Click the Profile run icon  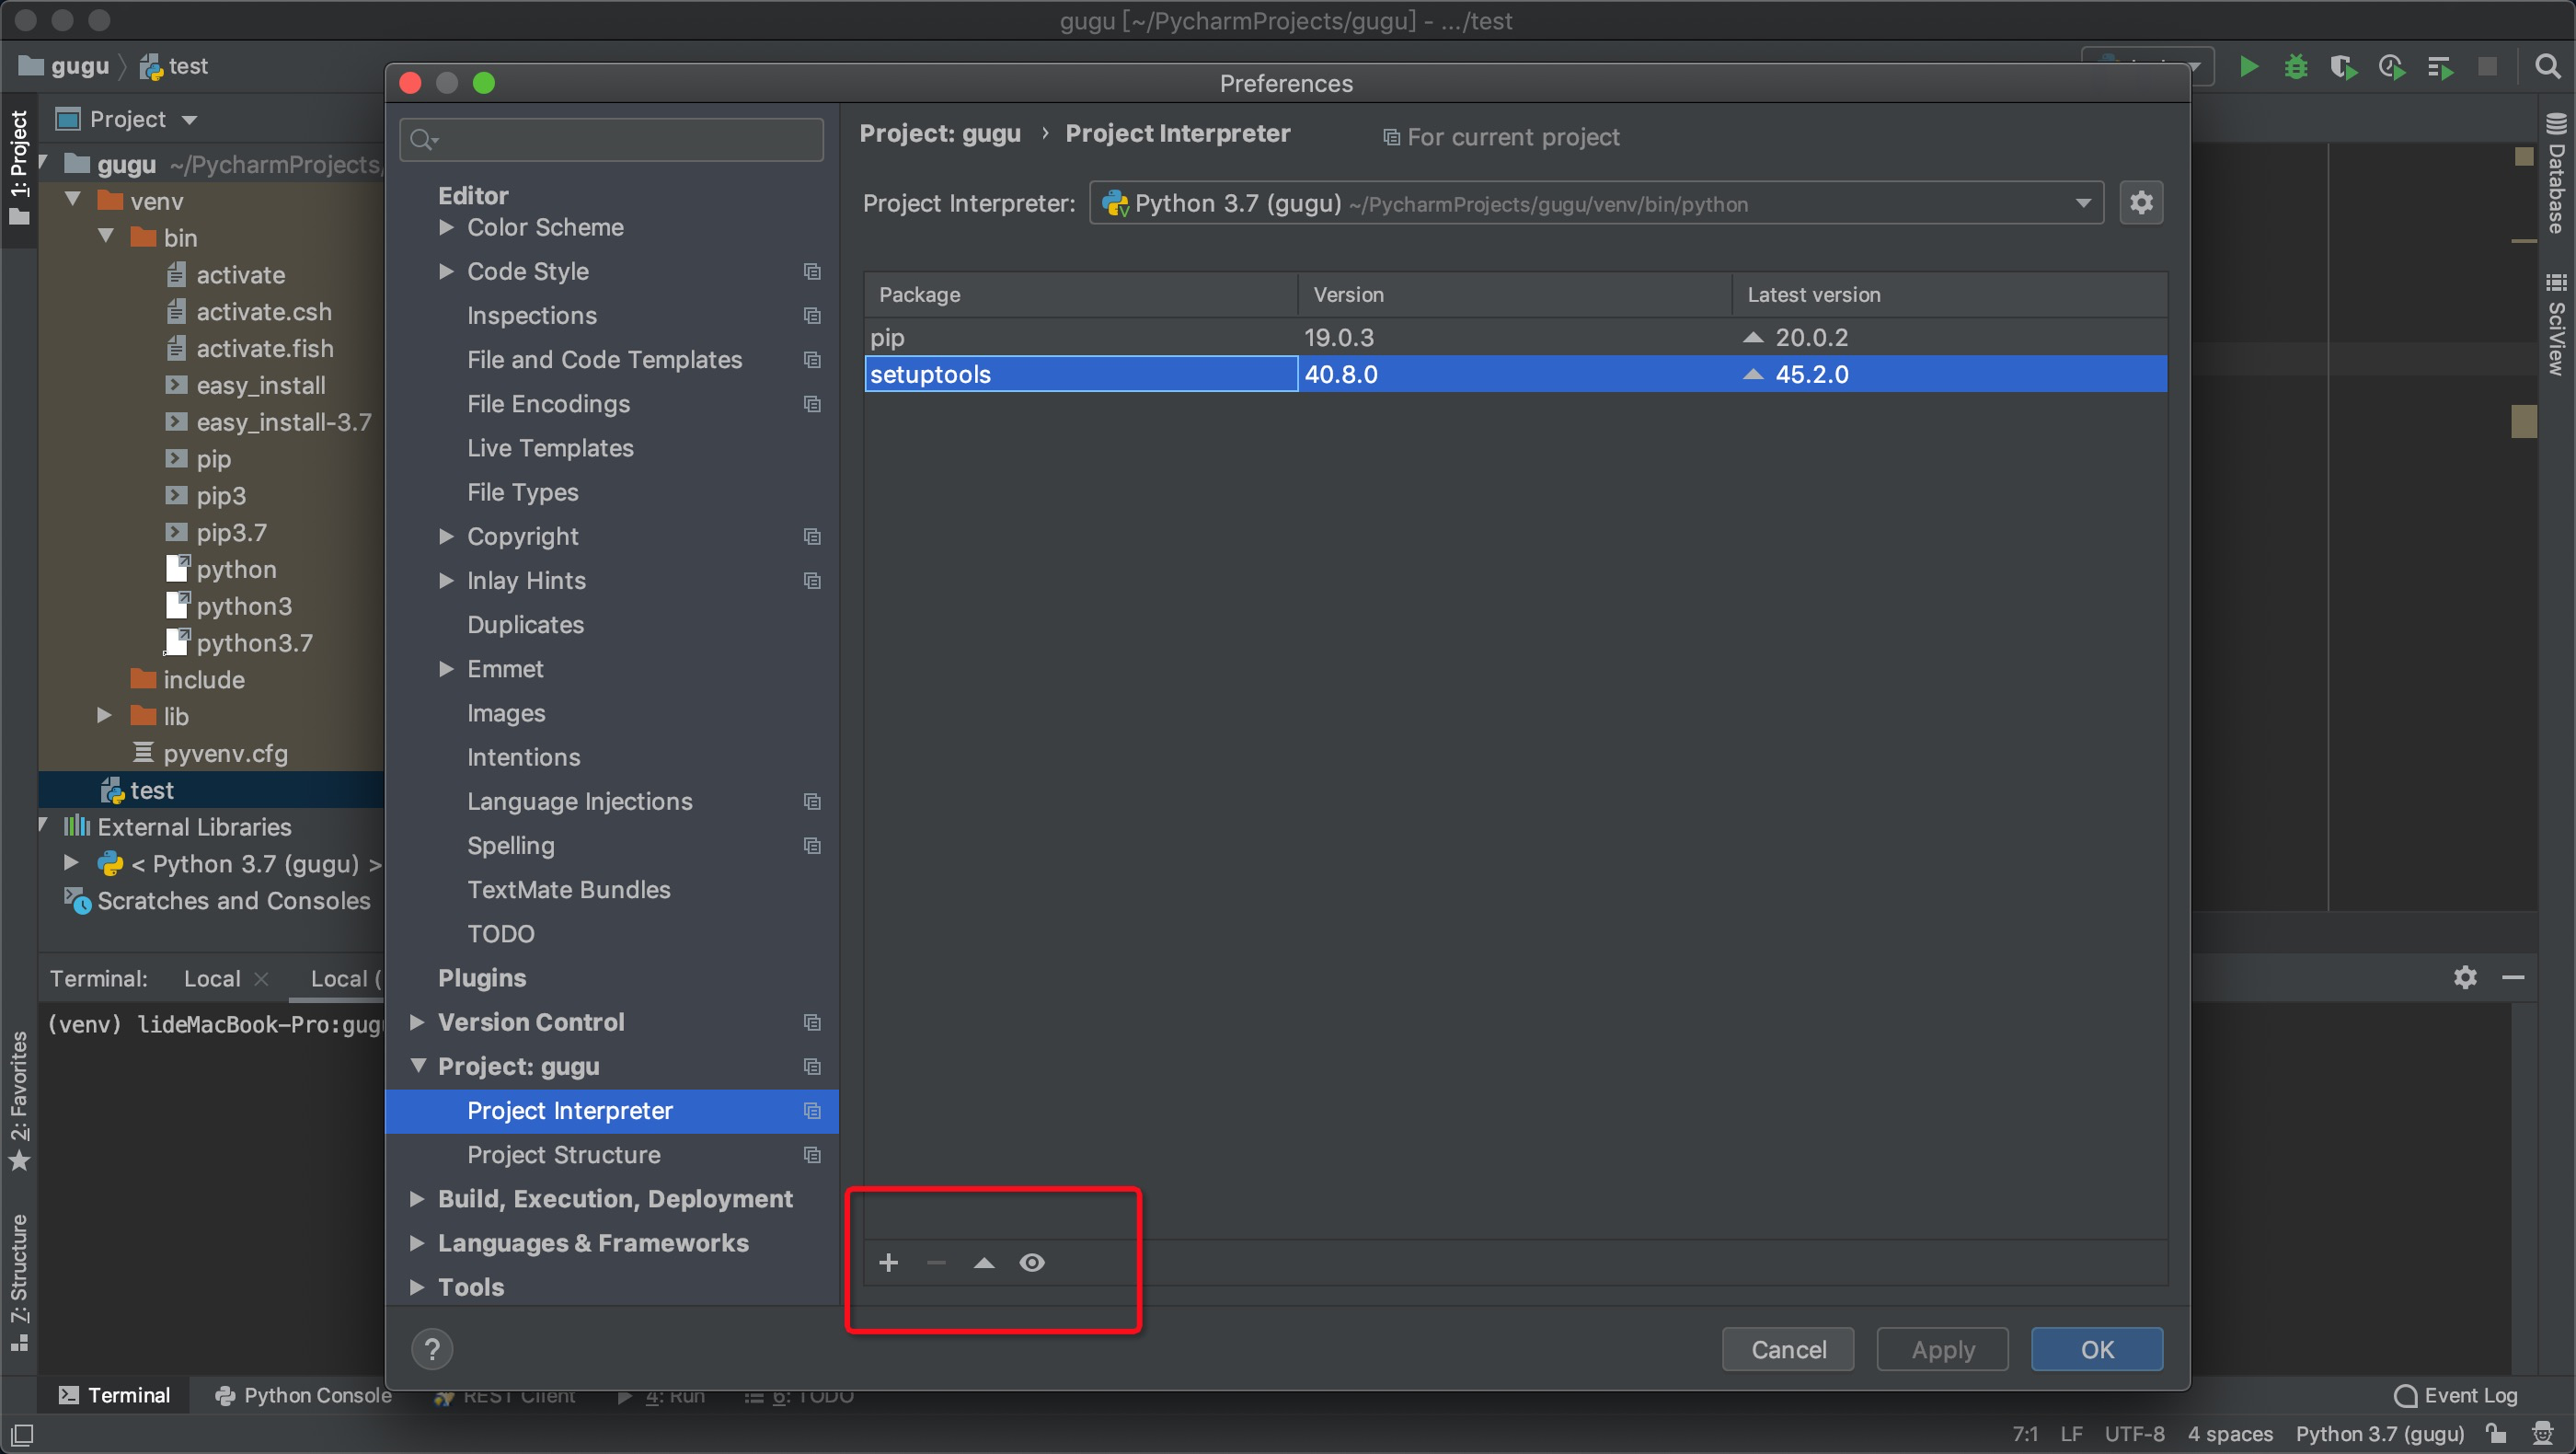(2392, 67)
